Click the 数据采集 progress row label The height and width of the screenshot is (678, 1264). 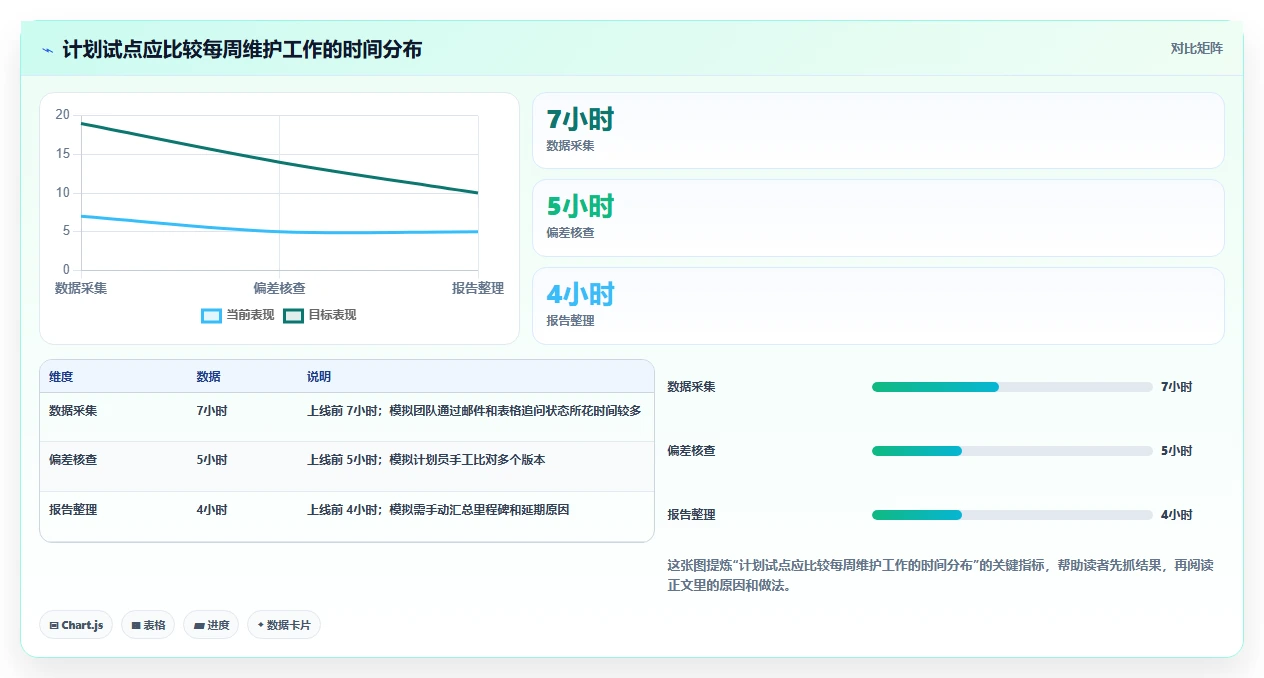coord(692,387)
